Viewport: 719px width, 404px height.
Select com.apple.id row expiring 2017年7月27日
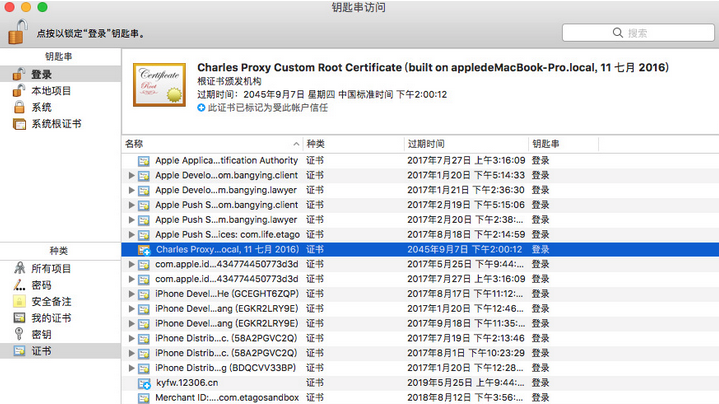pos(420,279)
